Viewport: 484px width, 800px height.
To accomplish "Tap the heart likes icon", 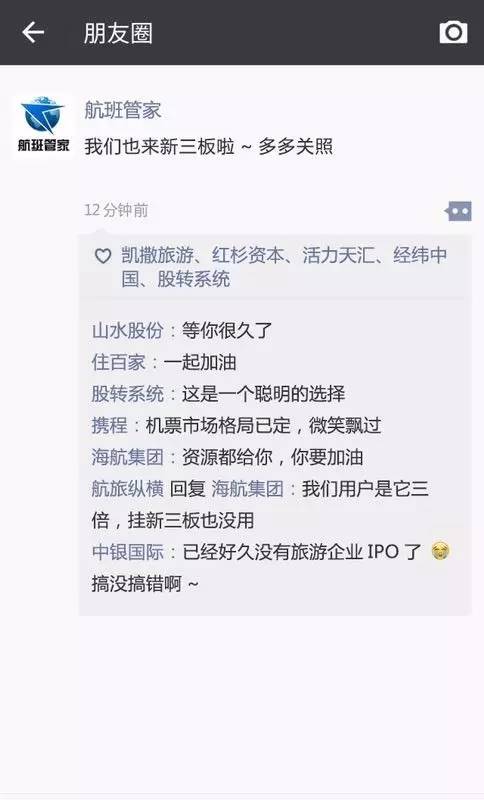I will (103, 256).
